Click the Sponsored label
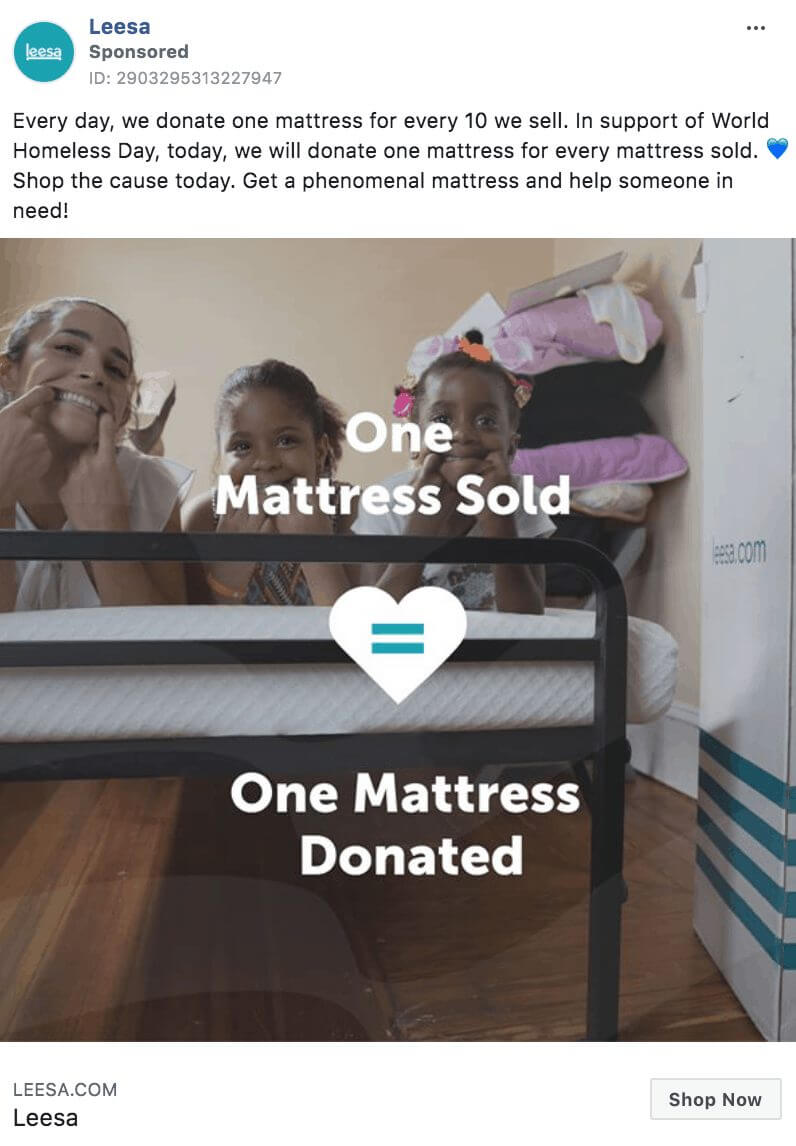 click(x=139, y=52)
